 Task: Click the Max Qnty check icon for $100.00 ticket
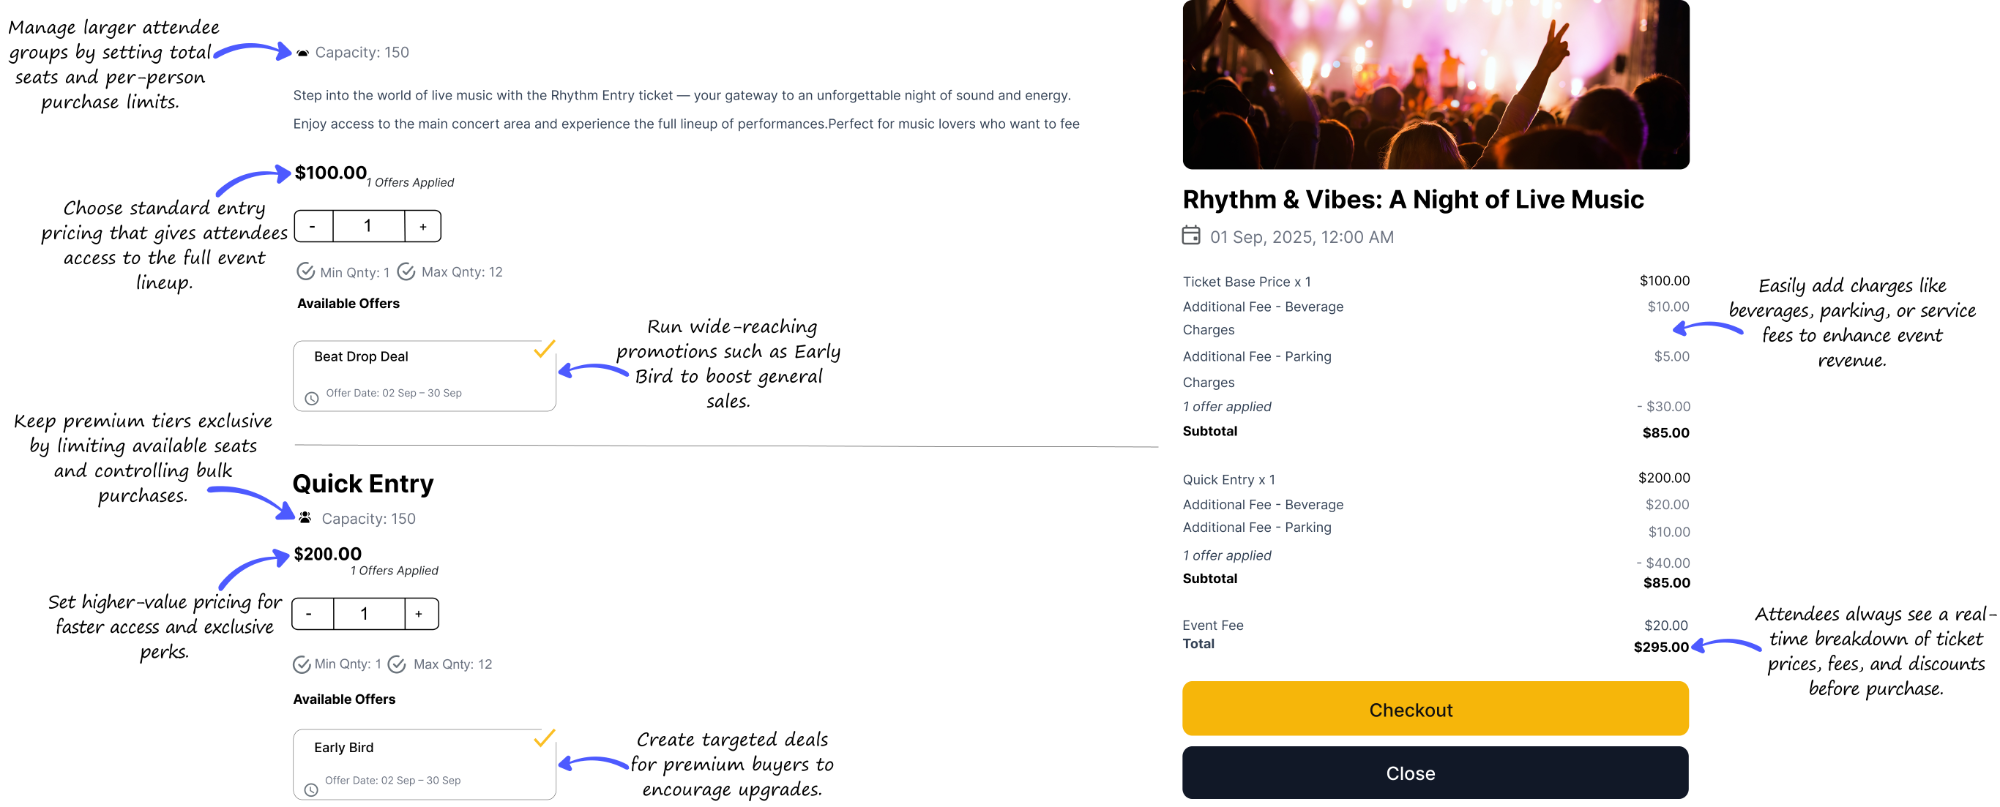pos(406,272)
